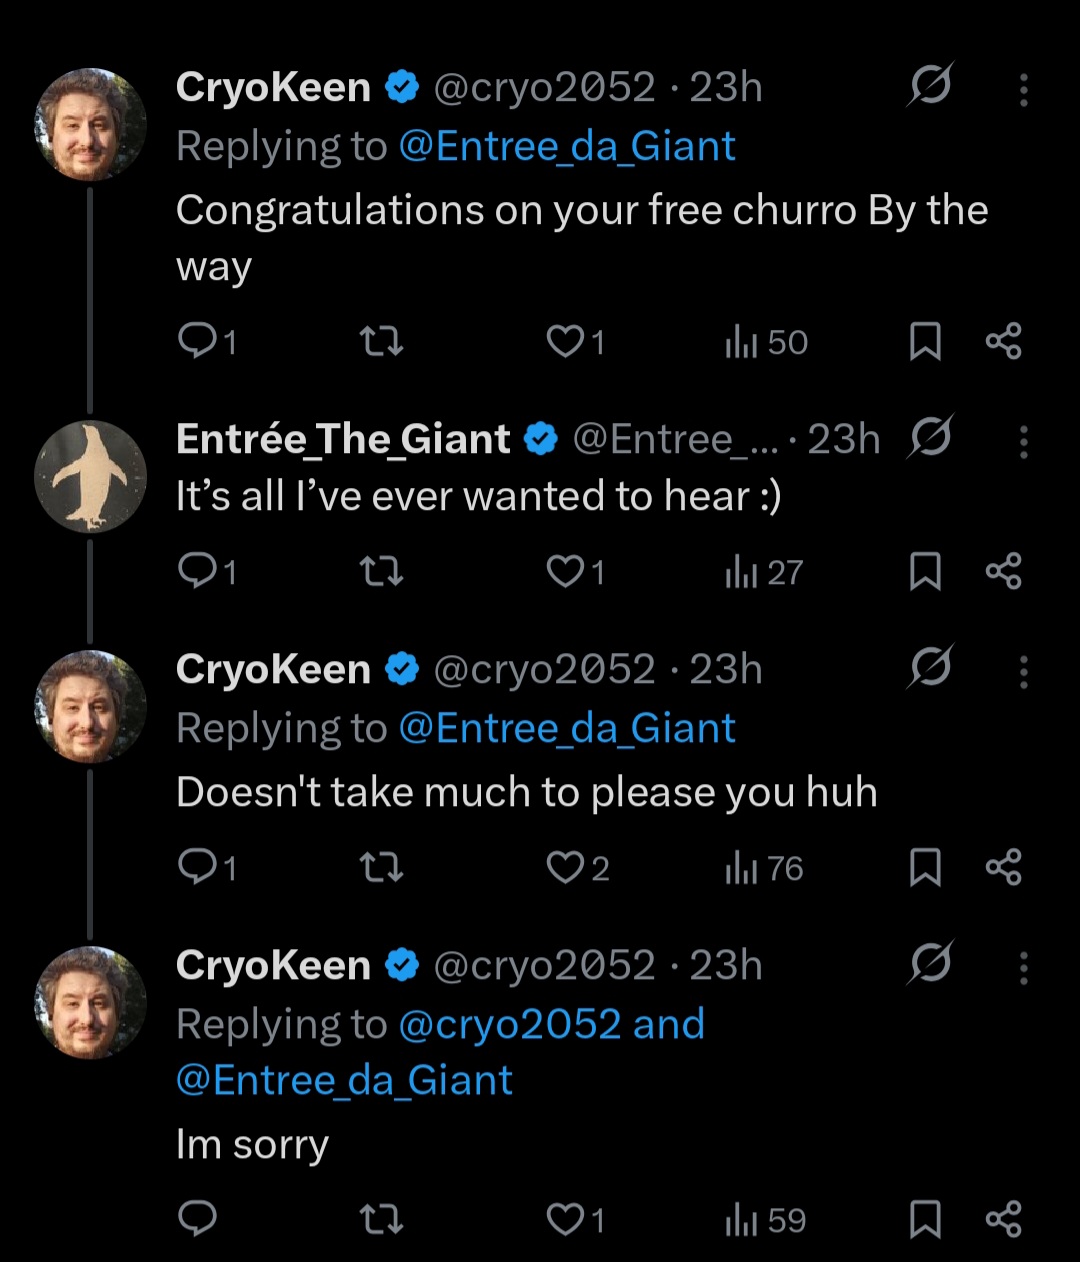The height and width of the screenshot is (1262, 1080).
Task: Open the Entrée_The_Giant display name
Action: pyautogui.click(x=343, y=440)
